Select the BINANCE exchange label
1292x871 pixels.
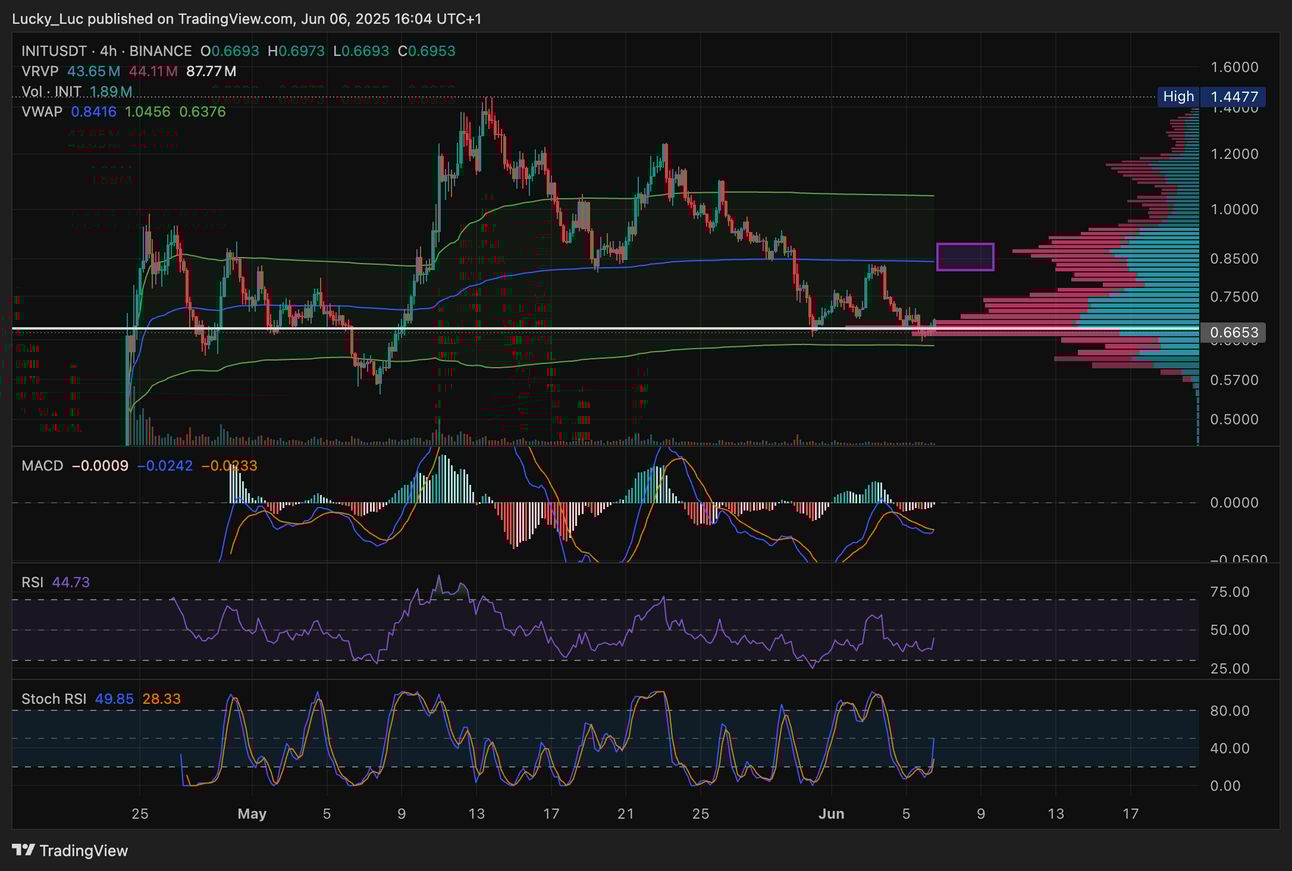coord(159,51)
